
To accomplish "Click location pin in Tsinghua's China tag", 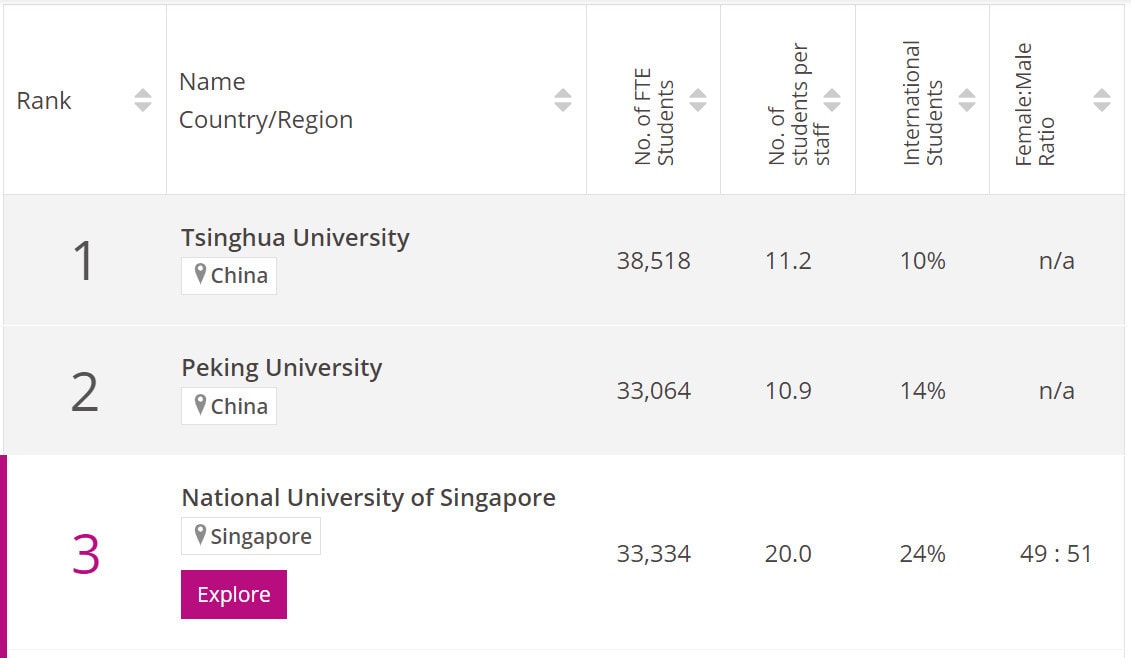I will (x=200, y=274).
